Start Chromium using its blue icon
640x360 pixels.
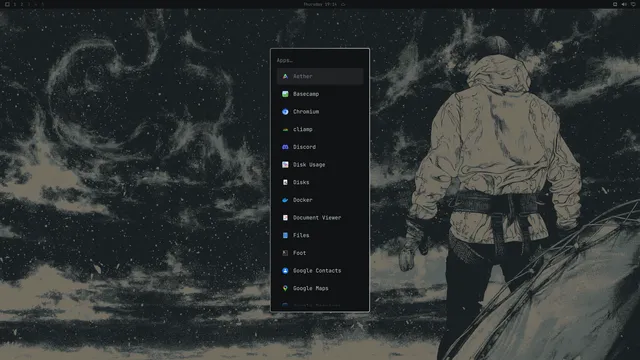pyautogui.click(x=285, y=111)
